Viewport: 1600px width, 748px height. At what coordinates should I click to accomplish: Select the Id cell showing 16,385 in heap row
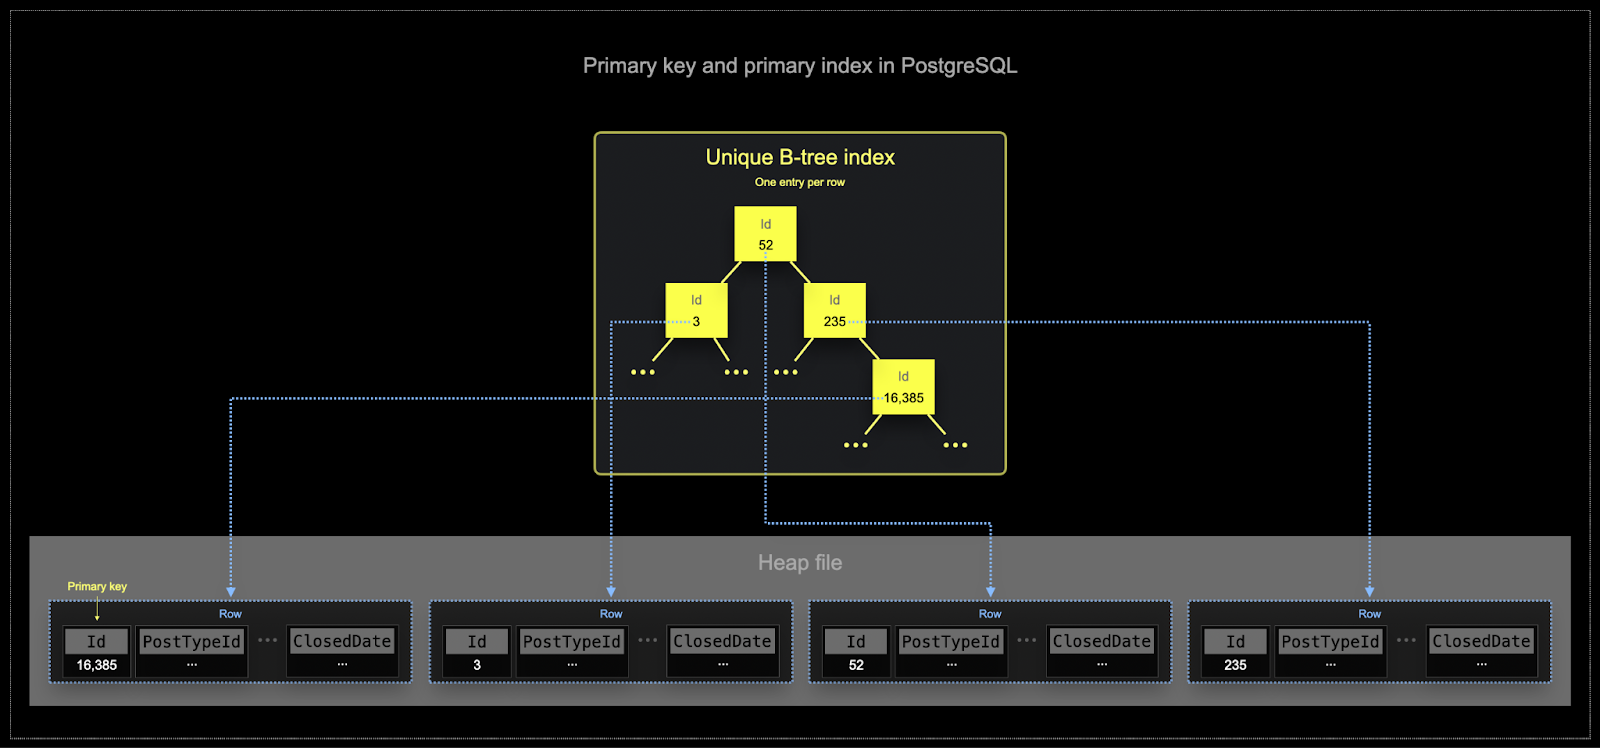pyautogui.click(x=97, y=652)
